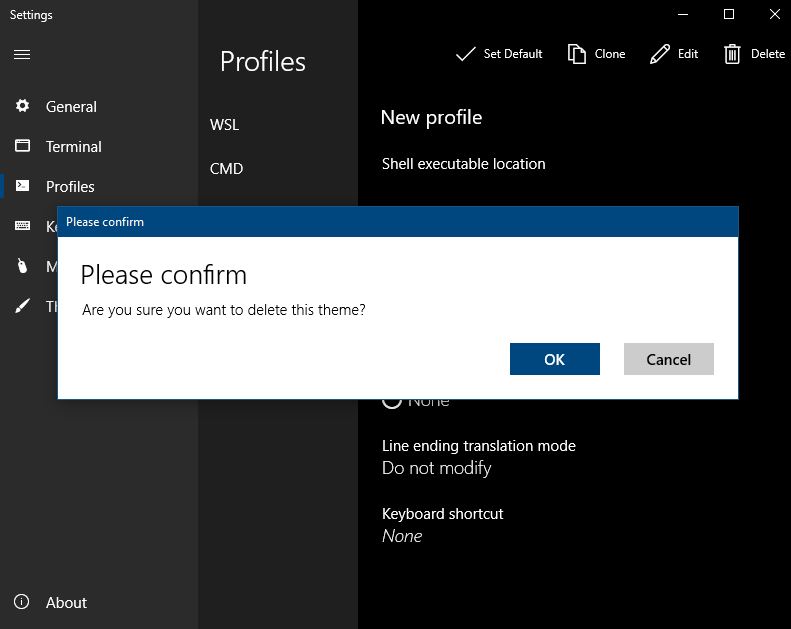Click the 'New profile' heading
Viewport: 791px width, 629px height.
[x=431, y=118]
